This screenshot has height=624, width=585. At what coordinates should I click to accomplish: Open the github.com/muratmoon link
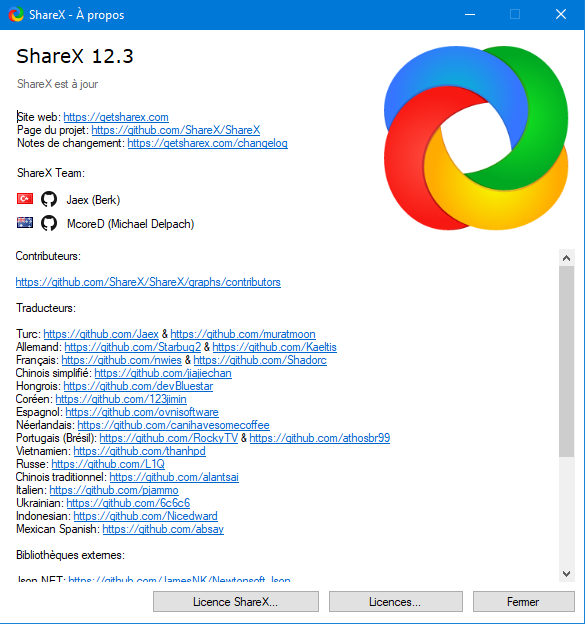point(243,334)
